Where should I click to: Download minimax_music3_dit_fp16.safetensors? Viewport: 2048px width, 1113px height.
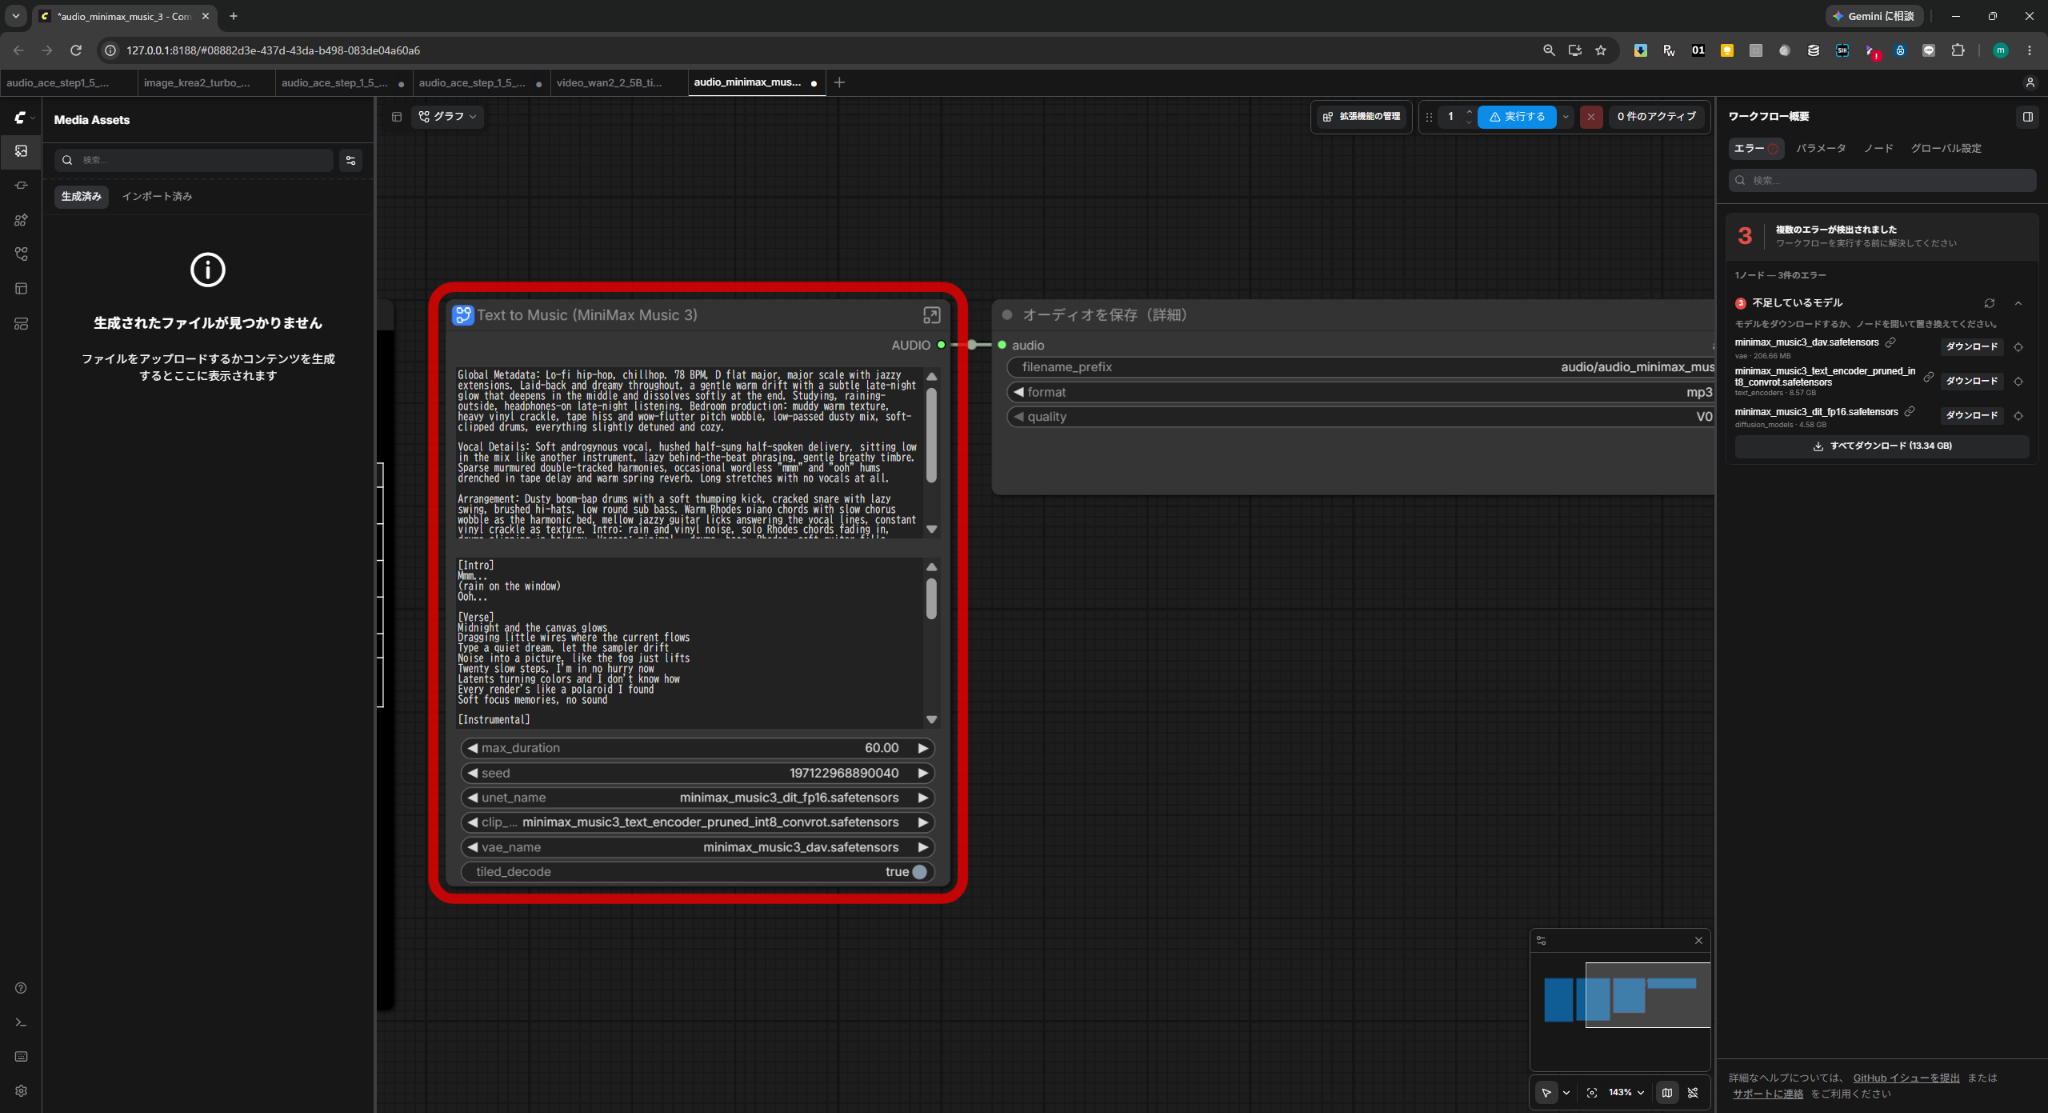coord(1972,415)
